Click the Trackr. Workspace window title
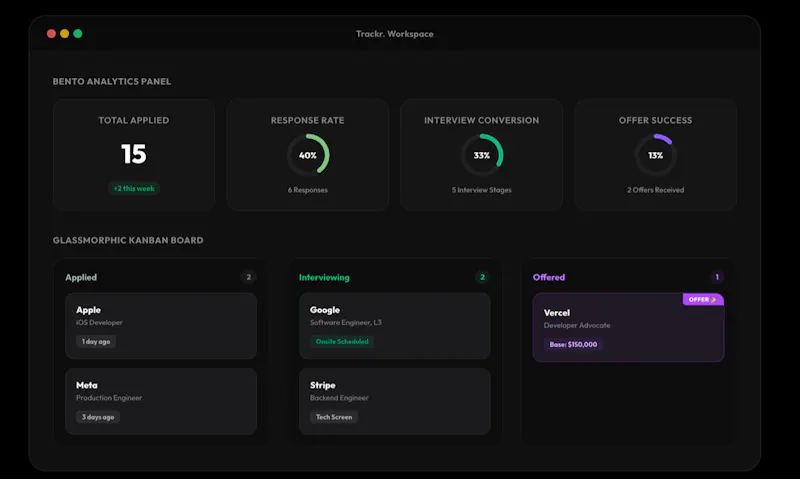This screenshot has height=479, width=800. coord(394,34)
